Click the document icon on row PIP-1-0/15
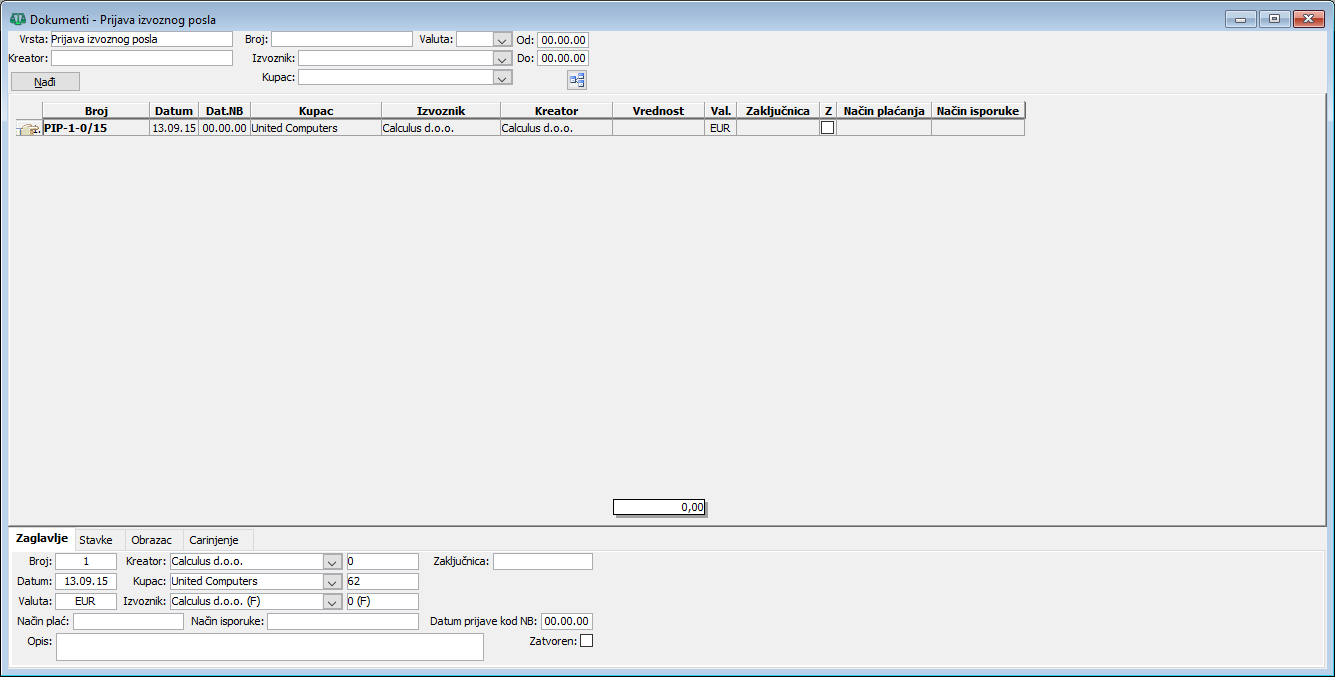1335x677 pixels. point(29,128)
